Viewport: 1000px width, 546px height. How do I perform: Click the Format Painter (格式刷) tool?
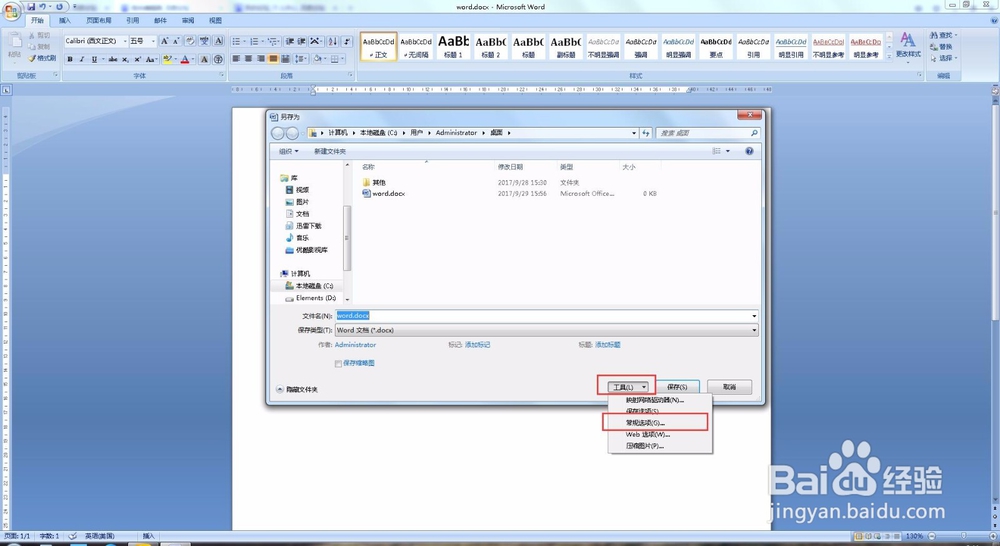click(x=42, y=58)
